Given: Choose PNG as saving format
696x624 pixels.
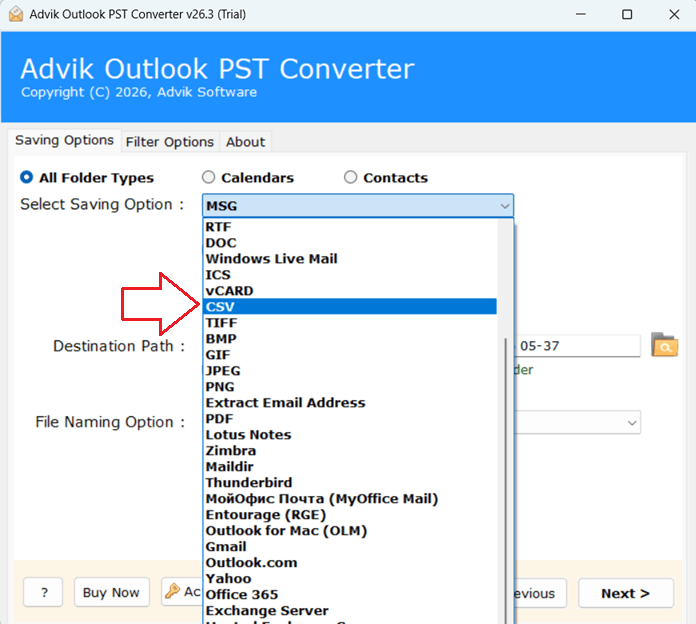Looking at the screenshot, I should 350,387.
